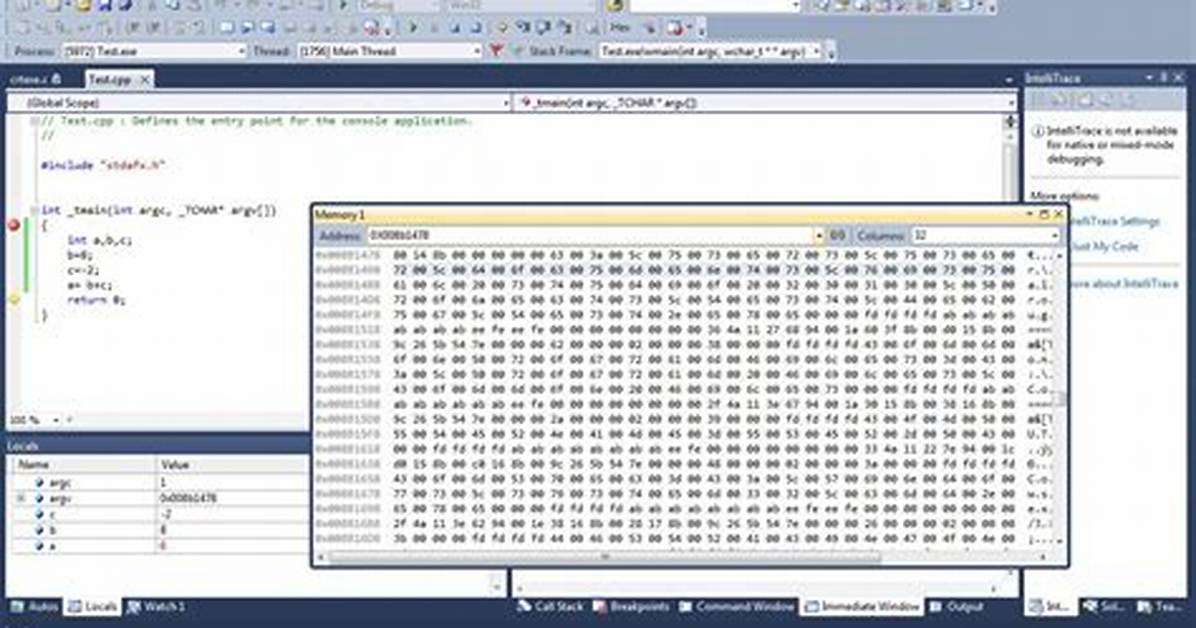Open the IntelliTrace Settings link

[x=1114, y=221]
